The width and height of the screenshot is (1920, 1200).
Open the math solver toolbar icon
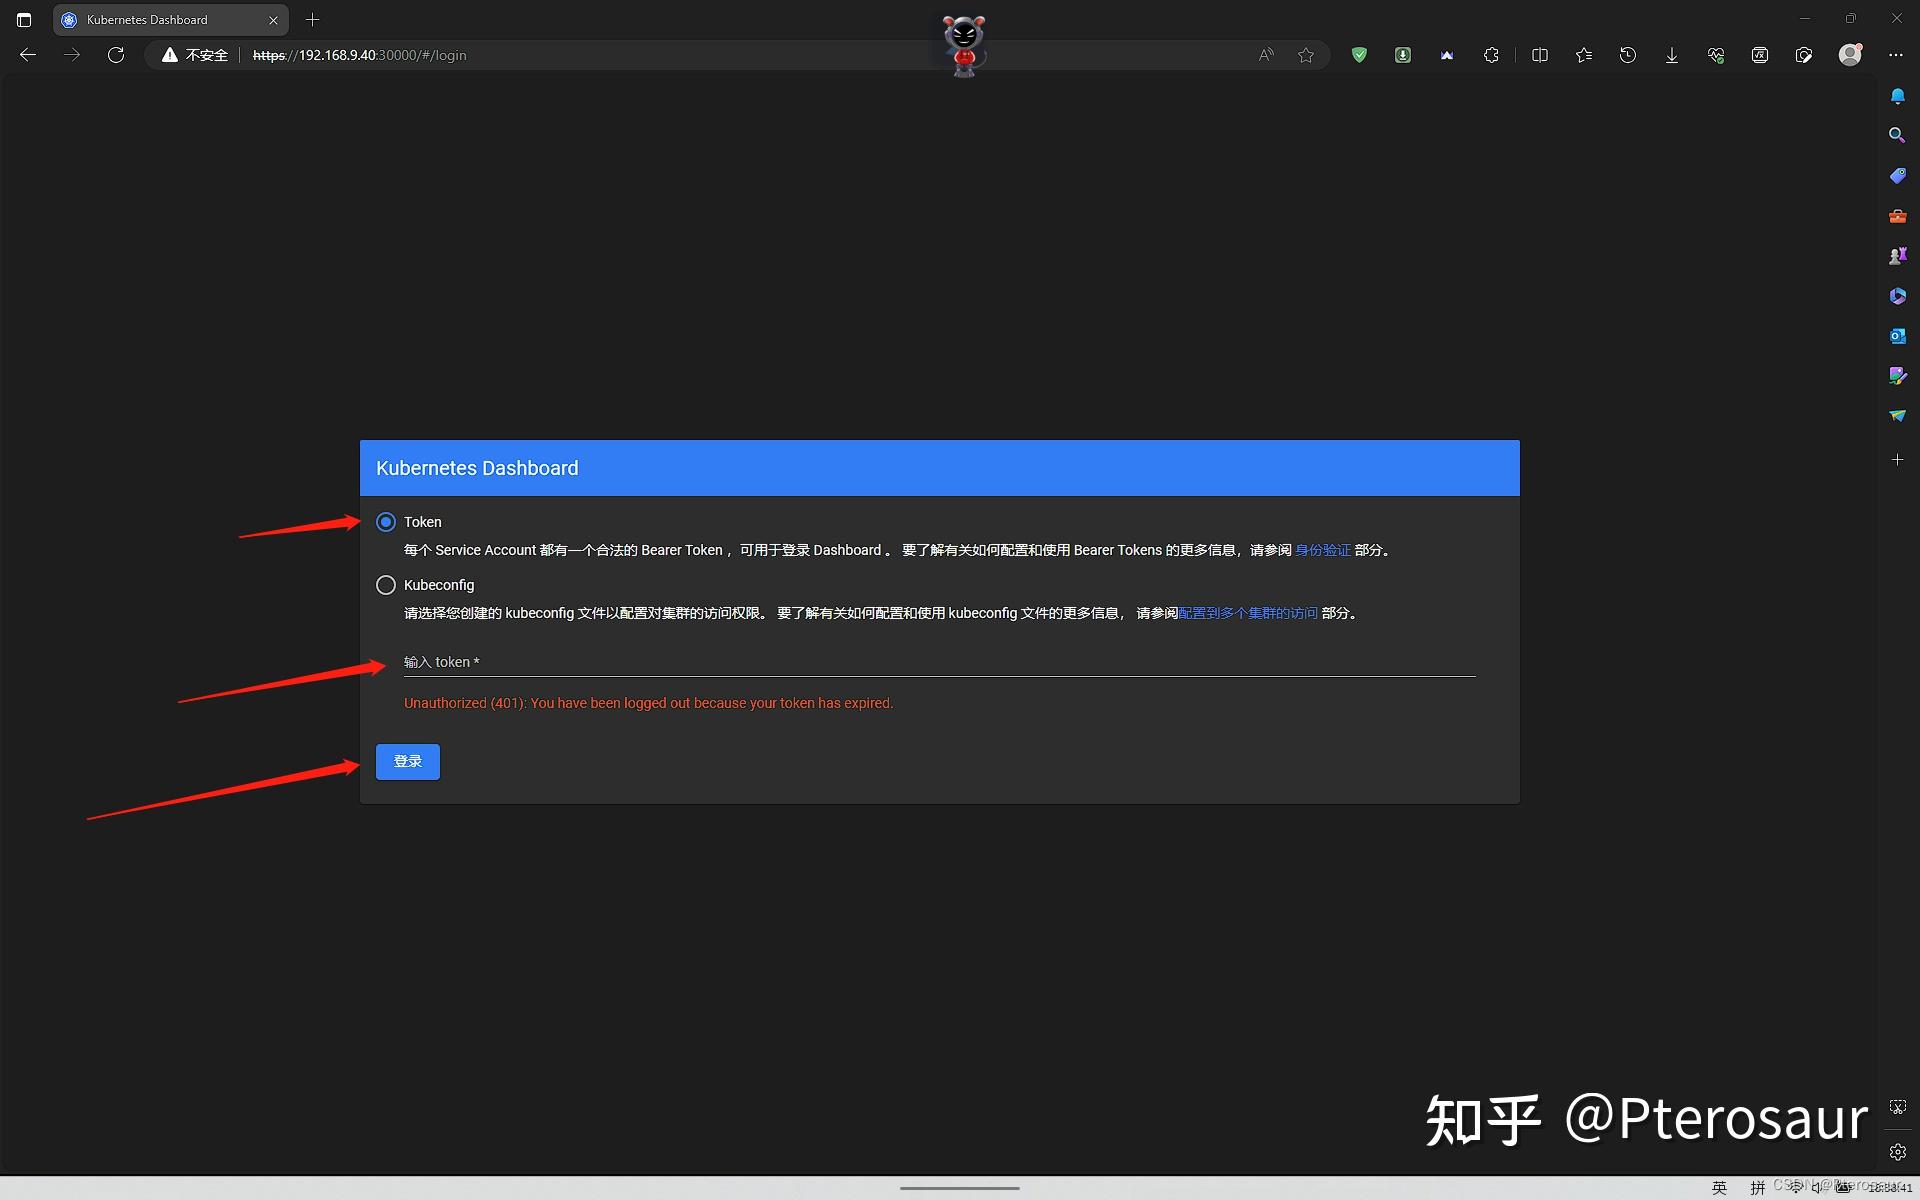[1760, 55]
